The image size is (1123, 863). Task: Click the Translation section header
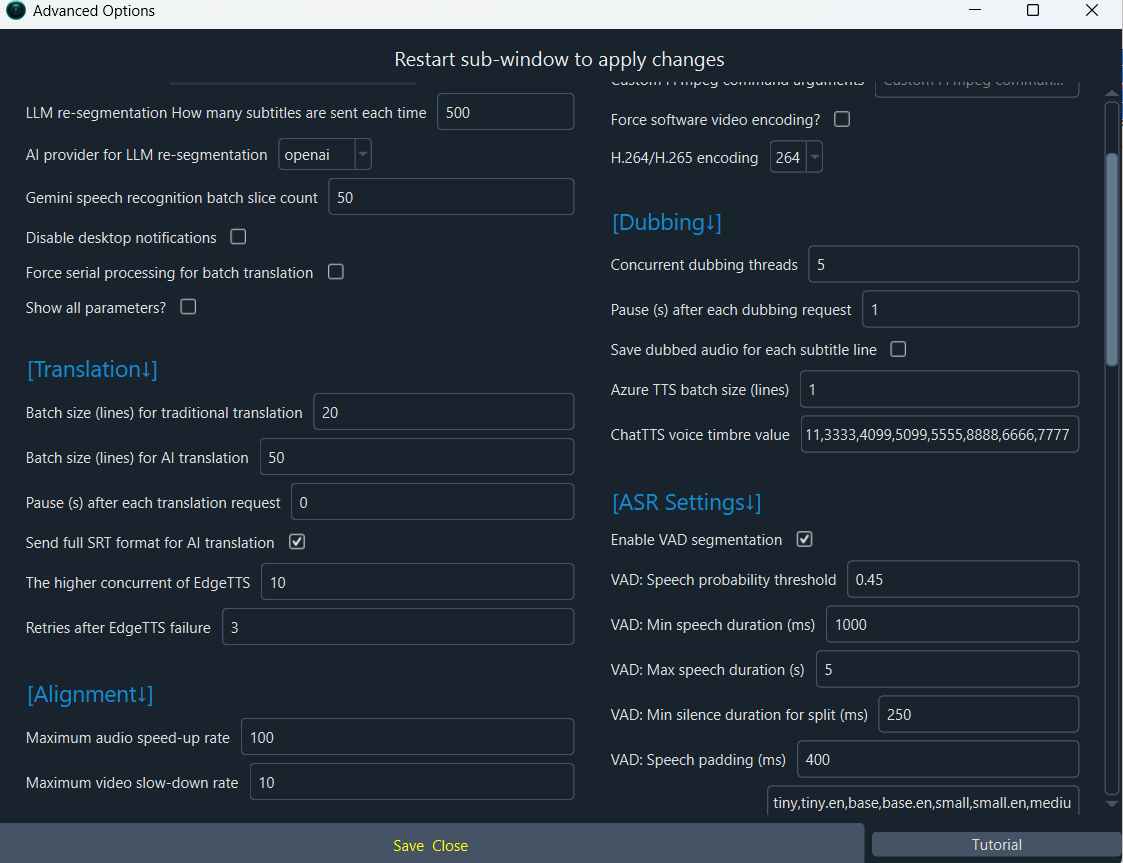(x=92, y=369)
